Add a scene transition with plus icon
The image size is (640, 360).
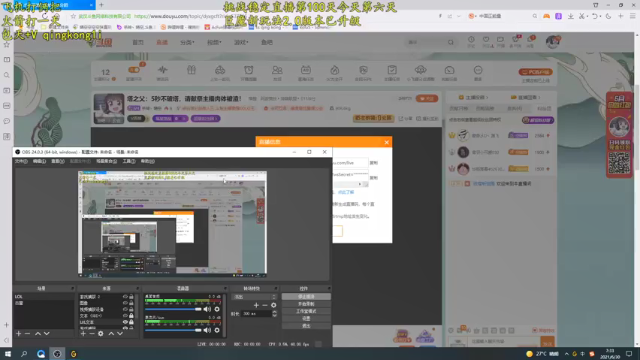[x=256, y=305]
